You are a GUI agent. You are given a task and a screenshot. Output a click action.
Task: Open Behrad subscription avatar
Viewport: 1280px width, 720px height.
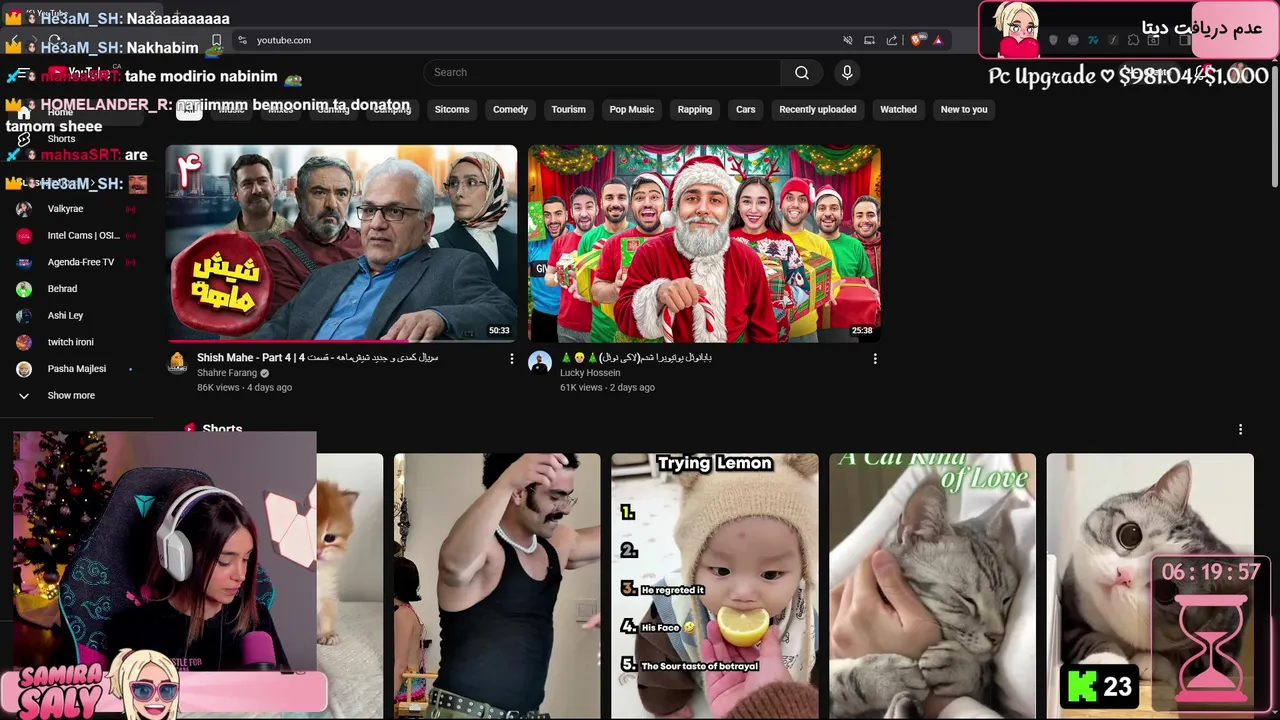(24, 289)
